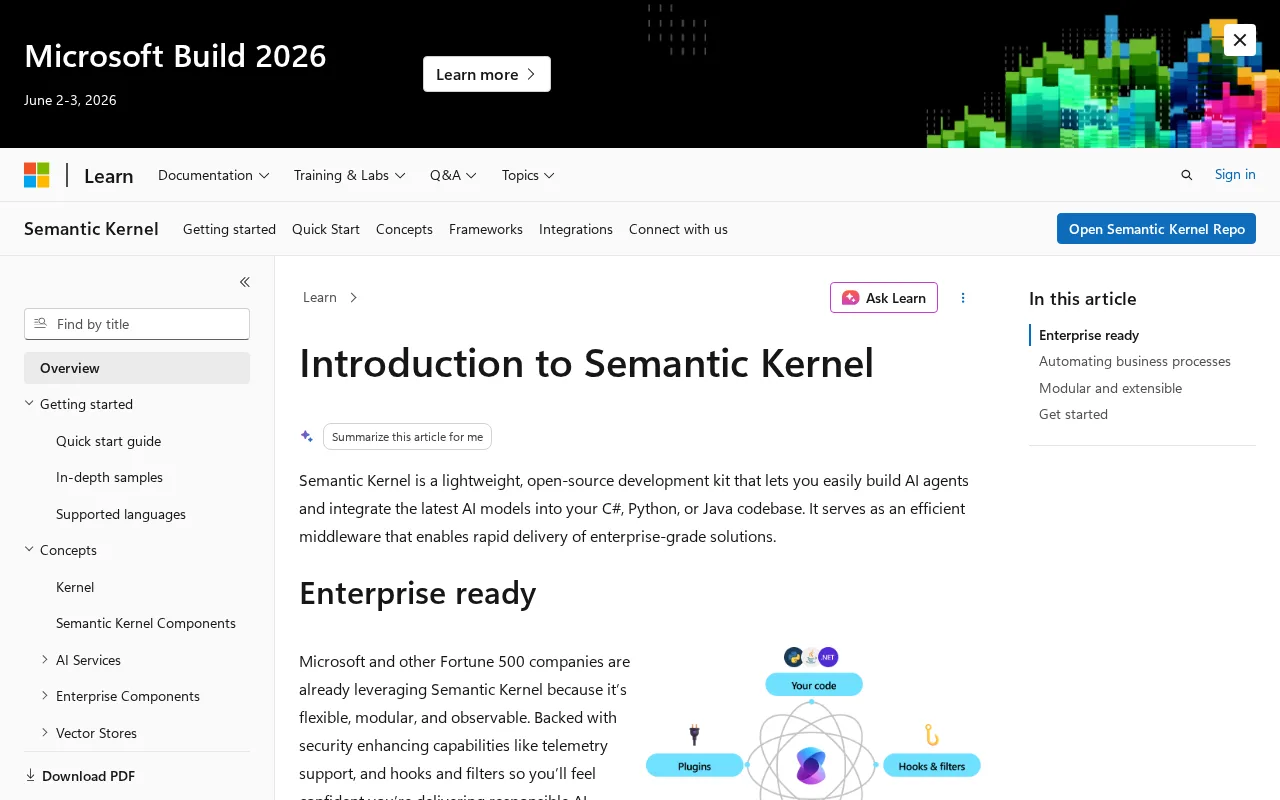
Task: Open the more actions ellipsis menu
Action: 963,298
